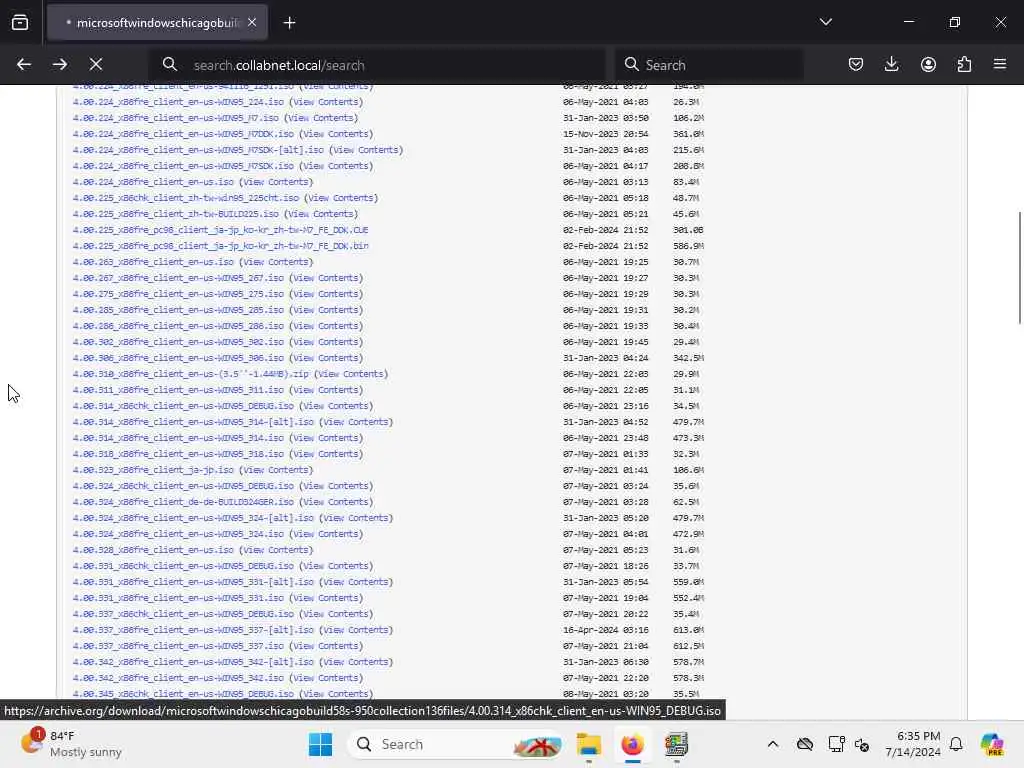The image size is (1024, 768).
Task: Close the microsoftwindowschicagobuild tab
Action: [x=252, y=23]
